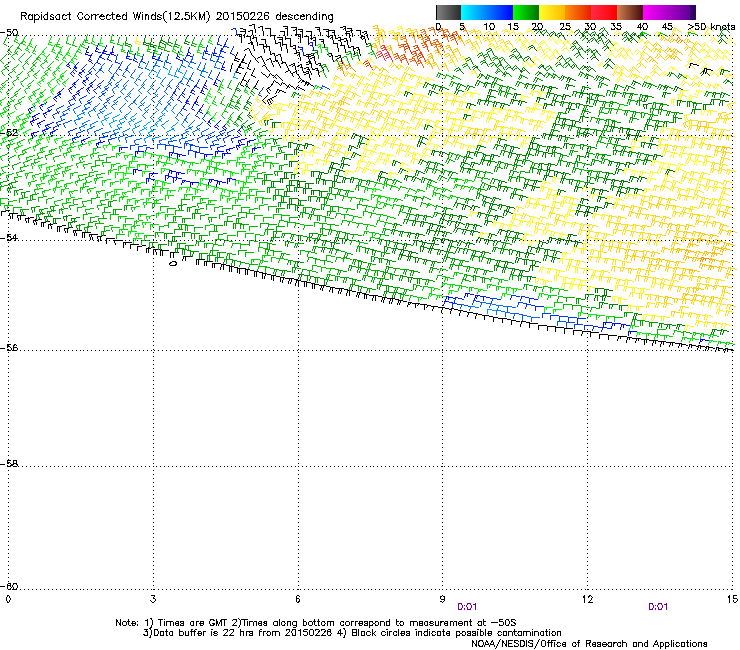The width and height of the screenshot is (740, 650).
Task: Click the legend label '45'
Action: (x=667, y=26)
